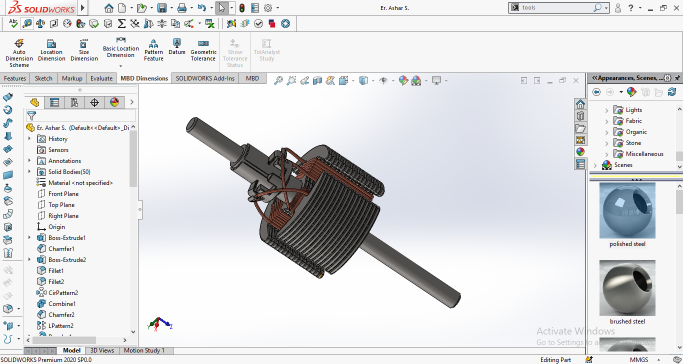683x364 pixels.
Task: Expand the Solid Bodies(50) tree node
Action: (29, 172)
